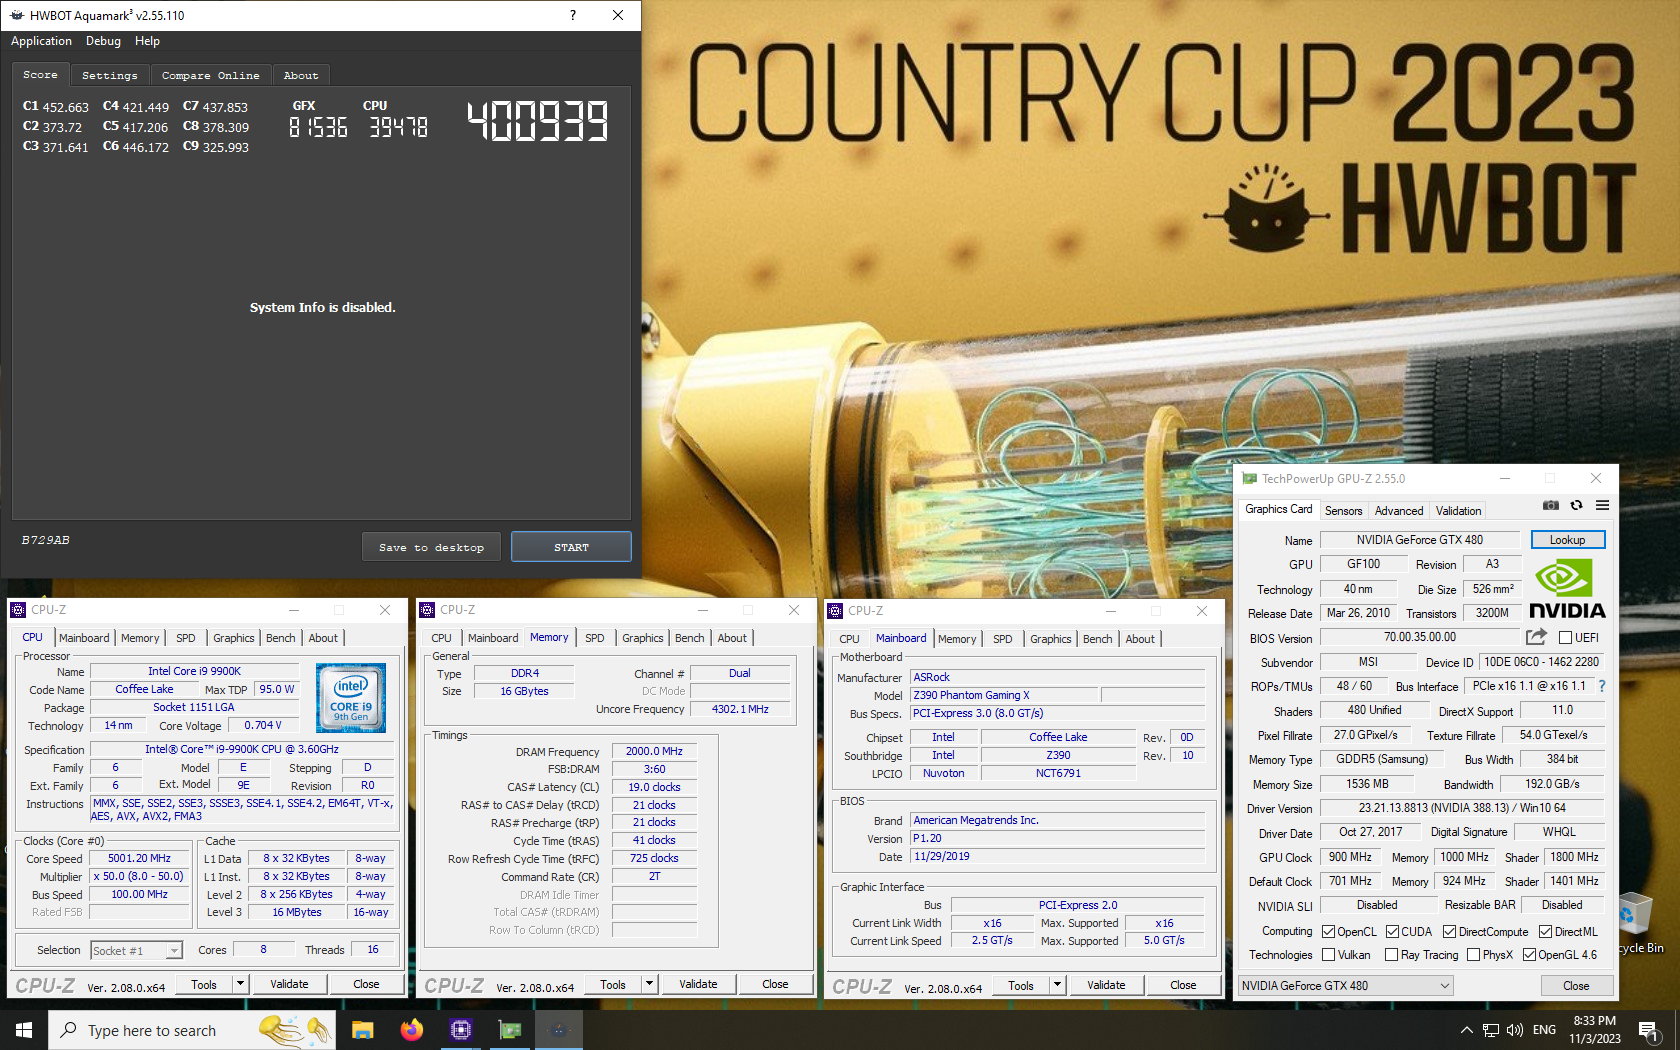This screenshot has height=1050, width=1680.
Task: Open Tools dropdown arrow in CPU-Z Memory window
Action: click(x=649, y=984)
